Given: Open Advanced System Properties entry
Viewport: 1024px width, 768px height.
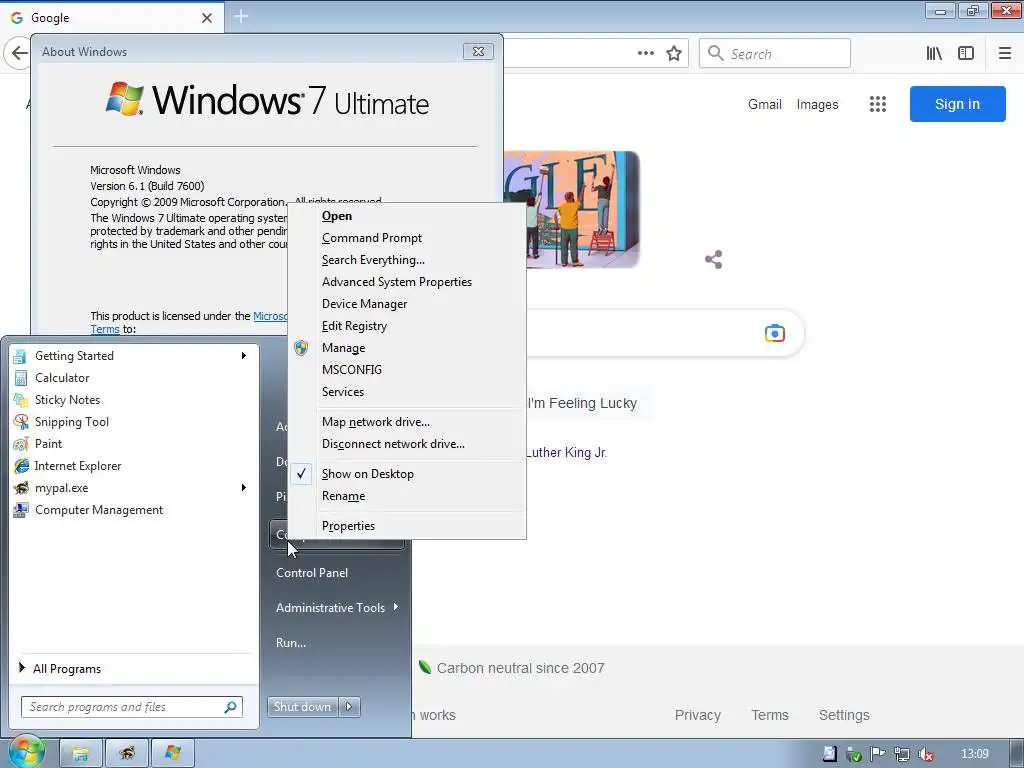Looking at the screenshot, I should 406,281.
